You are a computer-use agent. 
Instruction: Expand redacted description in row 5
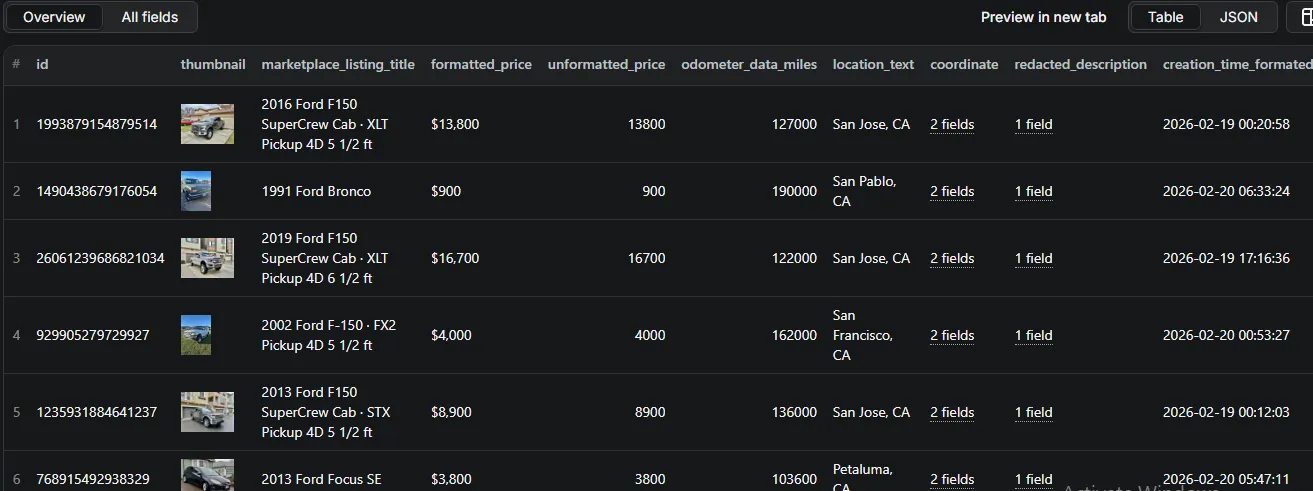1033,413
